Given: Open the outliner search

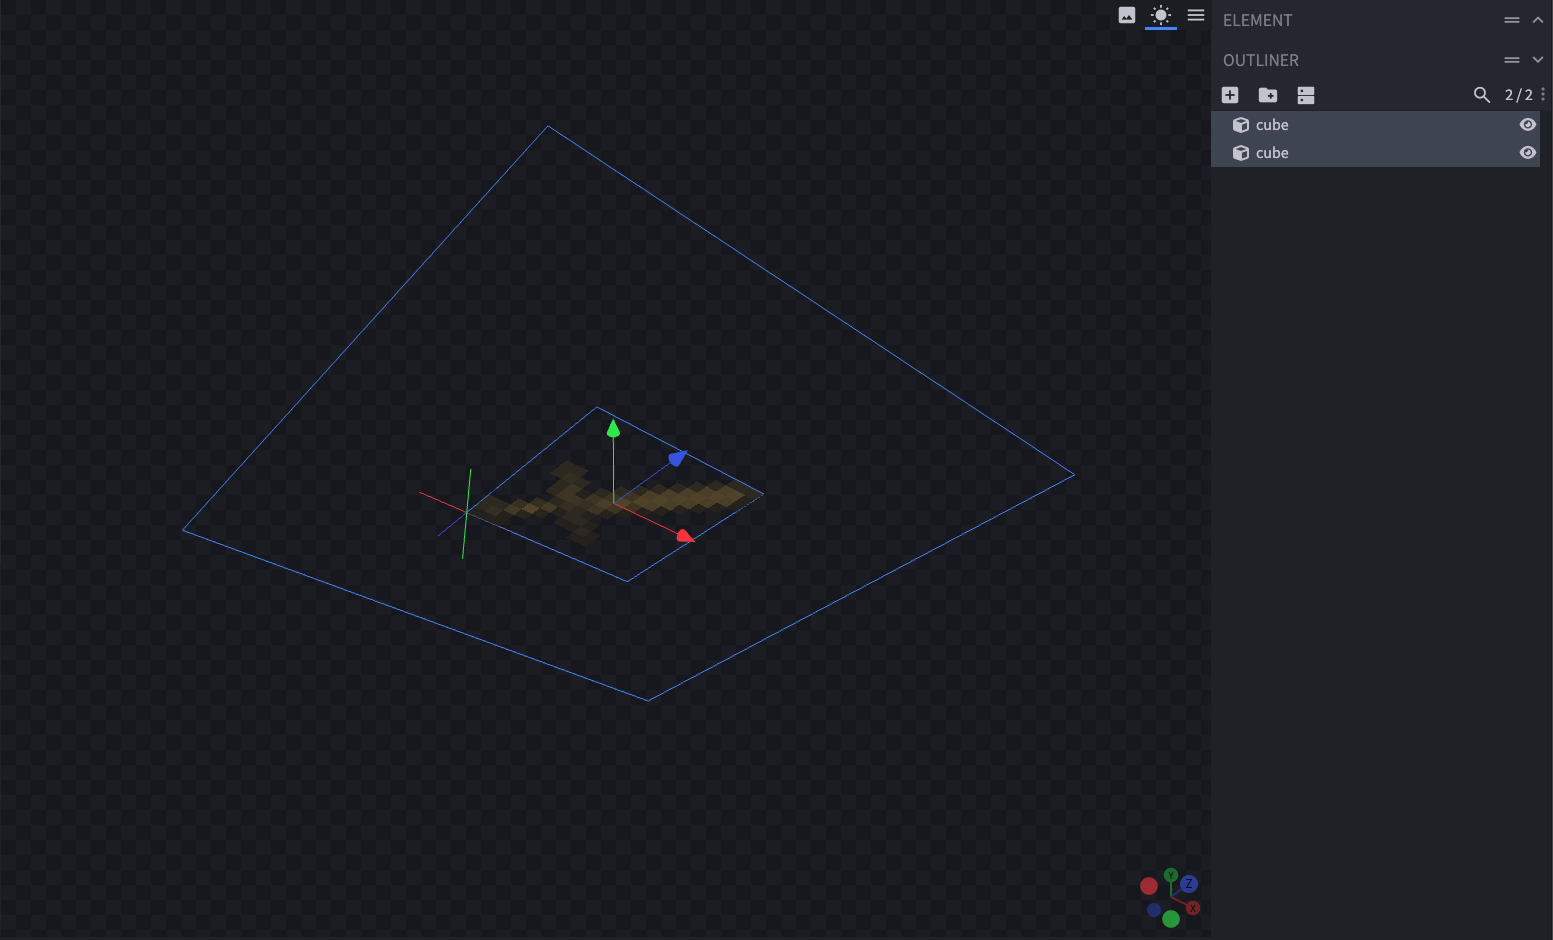Looking at the screenshot, I should (1482, 95).
